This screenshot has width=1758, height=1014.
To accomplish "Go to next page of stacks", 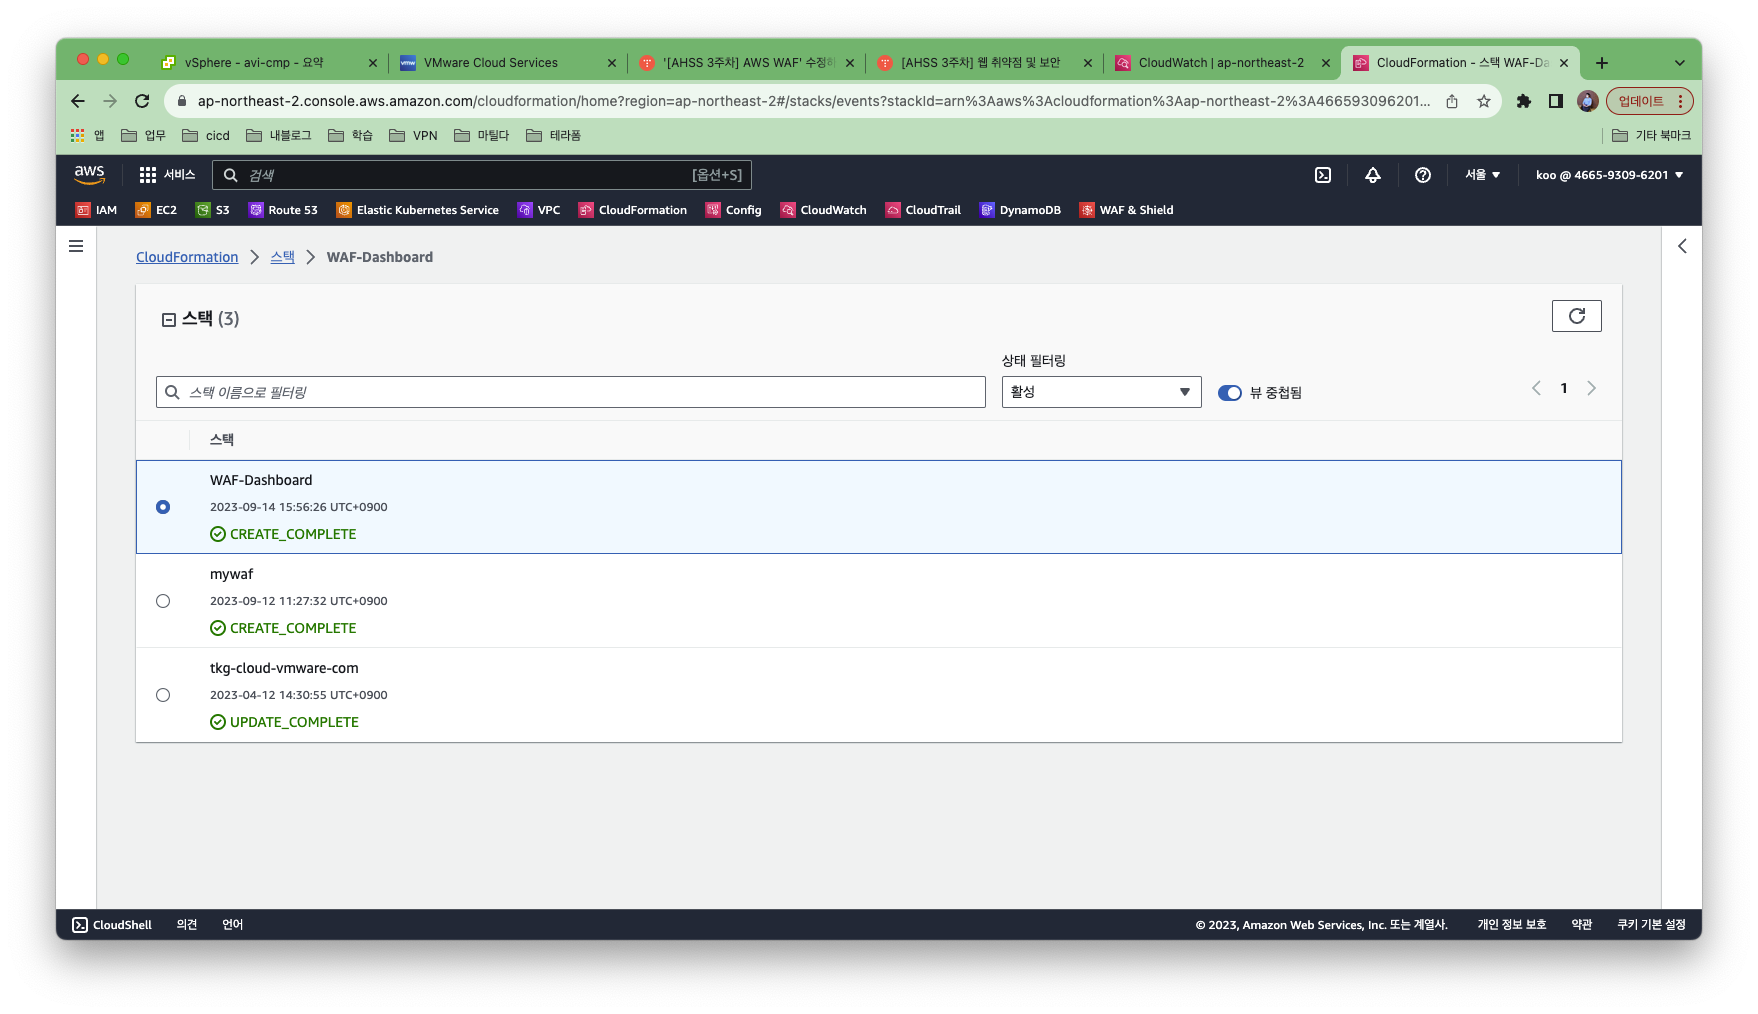I will click(x=1591, y=388).
